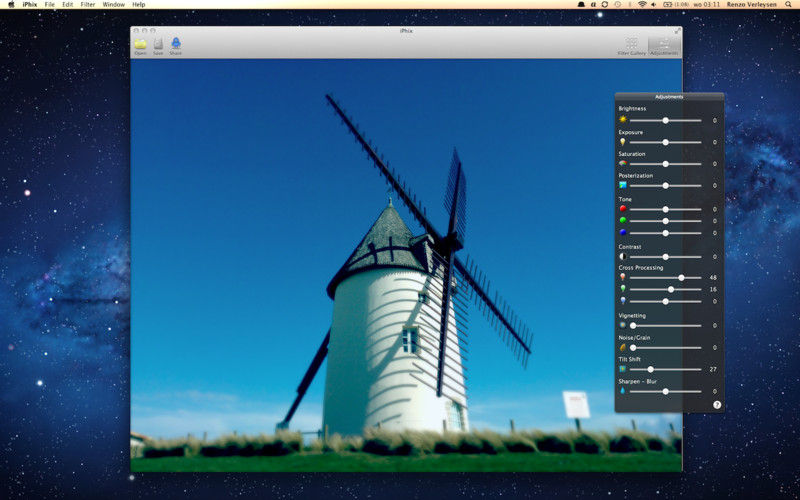Click the Posterization icon
800x500 pixels.
pos(622,185)
